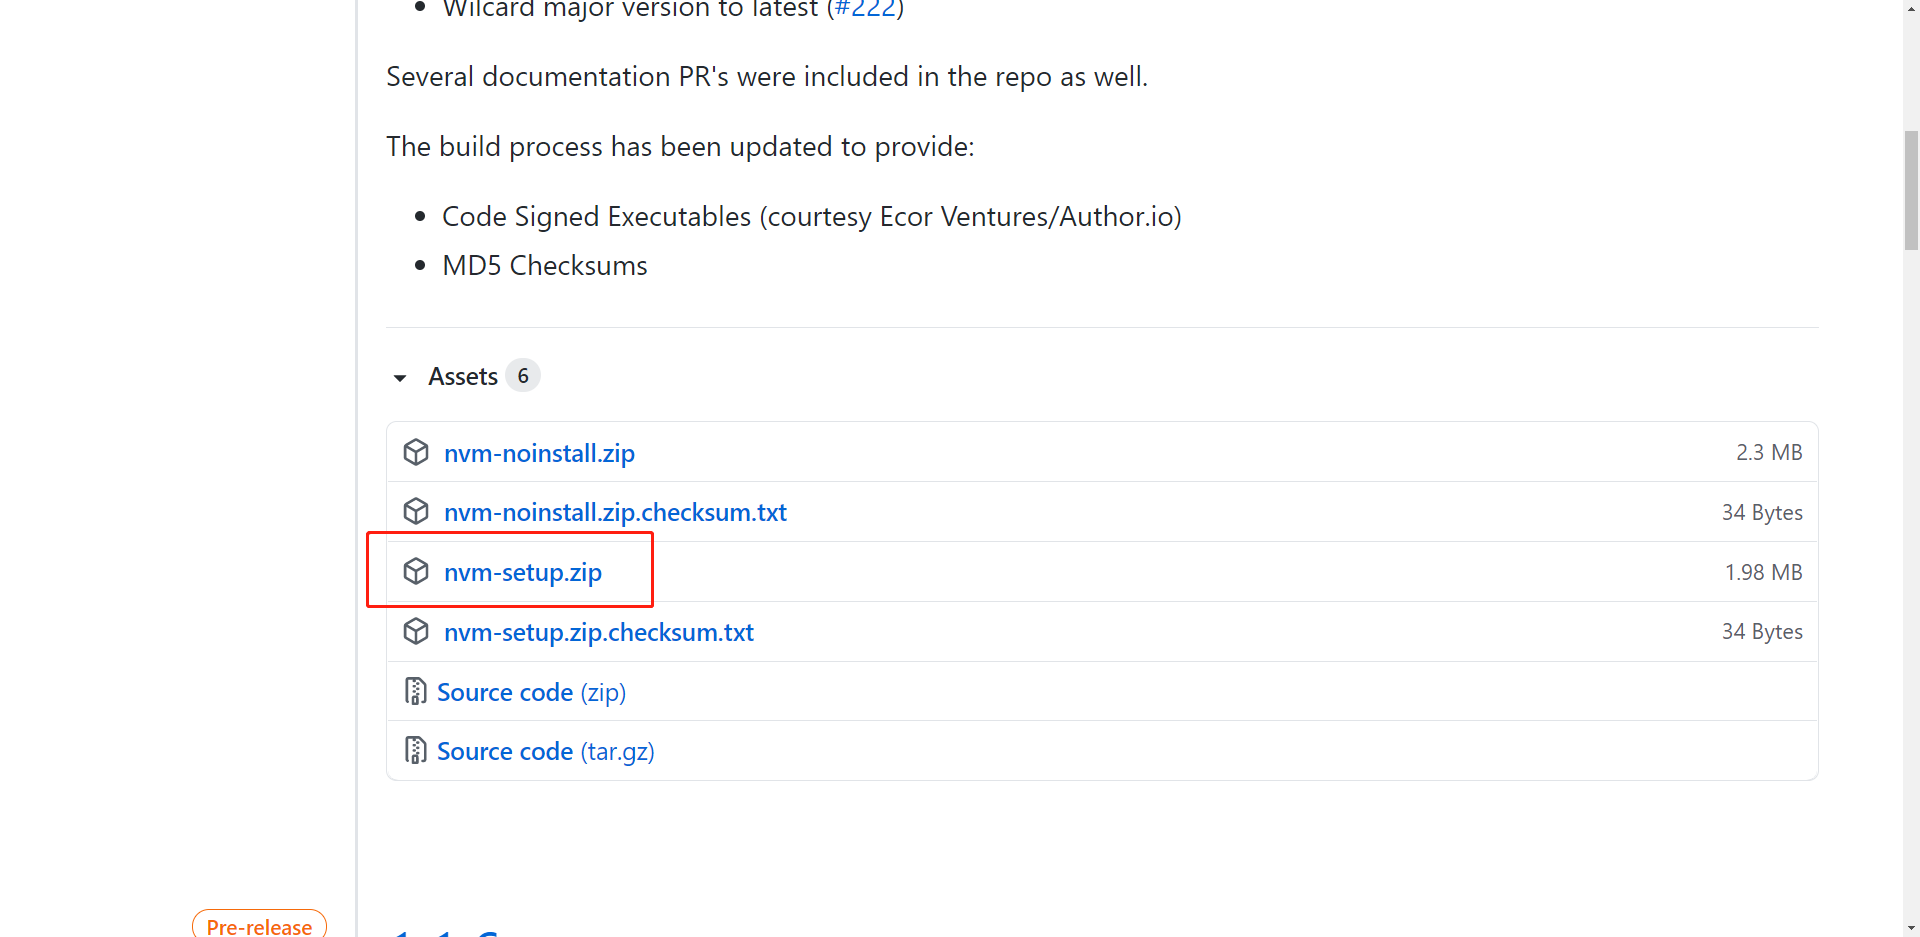Screen dimensions: 1920x937
Task: Download nvm-setup.zip installer
Action: point(523,572)
